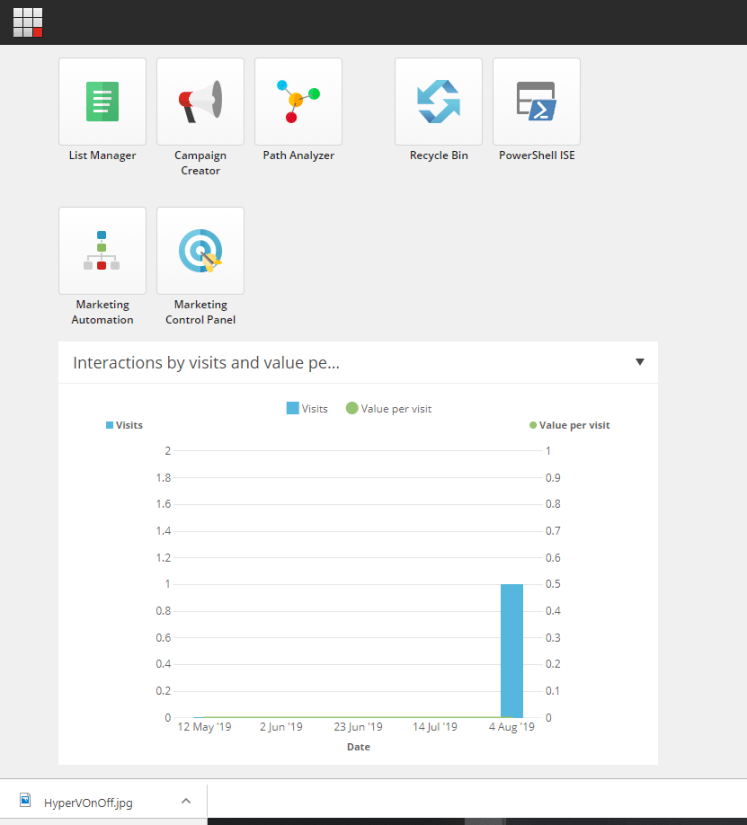Screen dimensions: 747x825
Task: Open the Path Analyzer icon
Action: (298, 101)
